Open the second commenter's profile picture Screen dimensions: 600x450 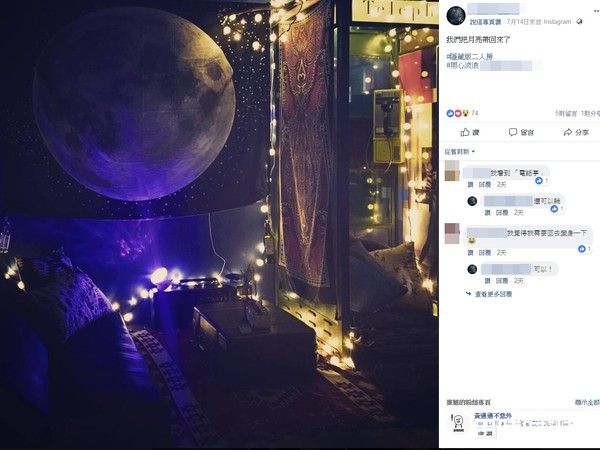tap(452, 234)
